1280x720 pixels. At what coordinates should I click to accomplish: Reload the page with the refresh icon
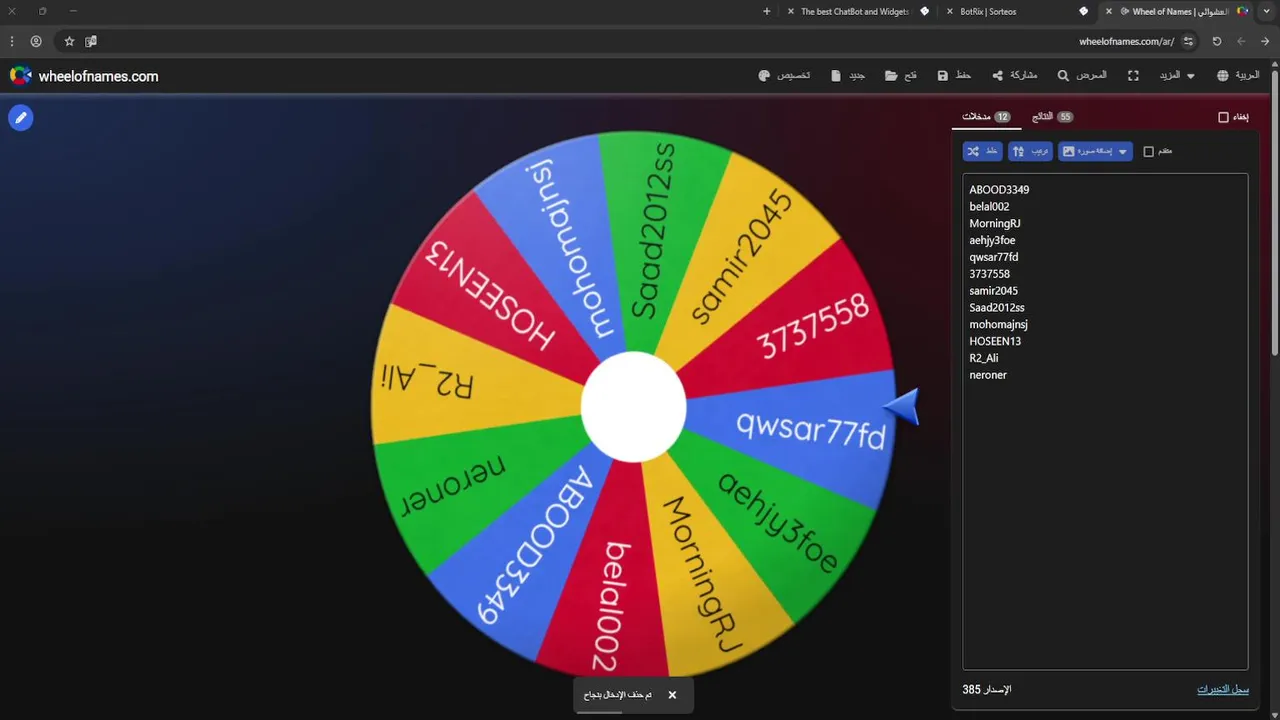point(1217,41)
